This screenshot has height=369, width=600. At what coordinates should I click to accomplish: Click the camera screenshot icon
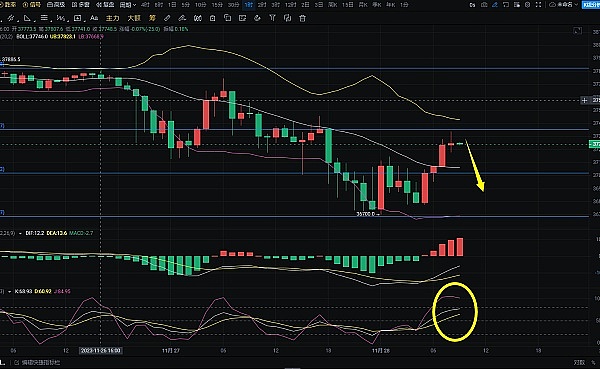coord(484,5)
